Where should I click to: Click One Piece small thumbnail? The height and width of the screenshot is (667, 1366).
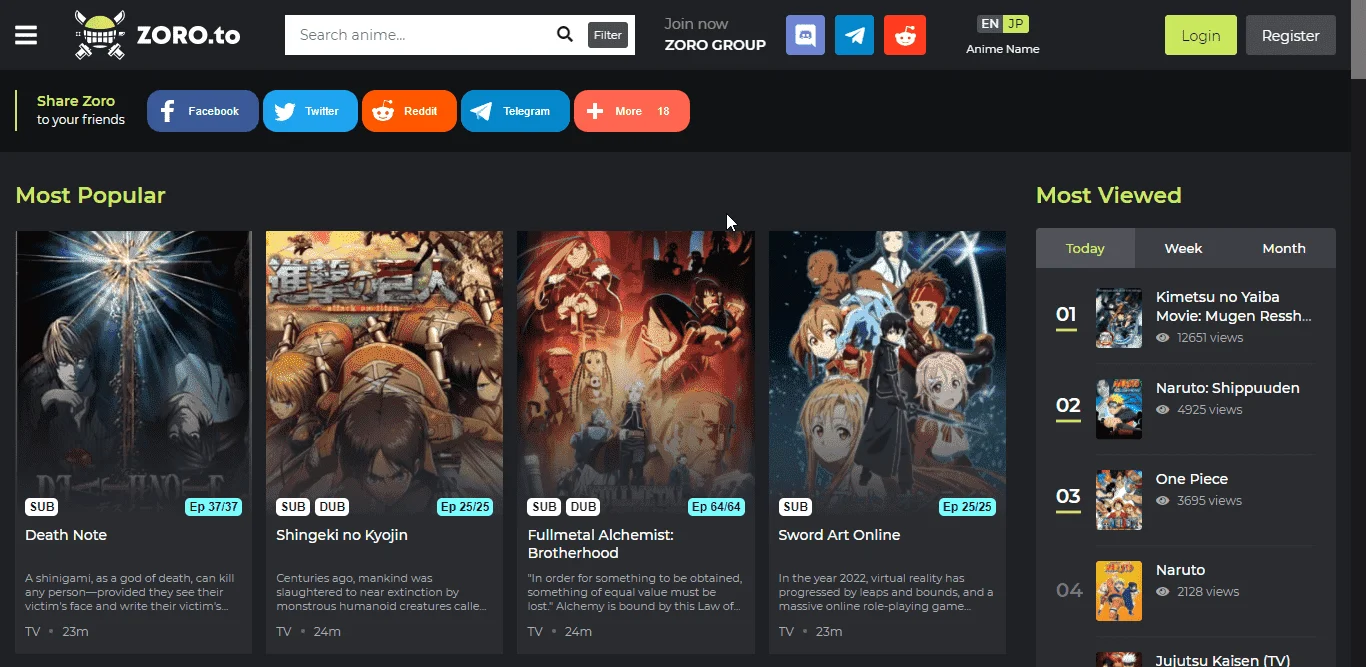click(x=1119, y=500)
